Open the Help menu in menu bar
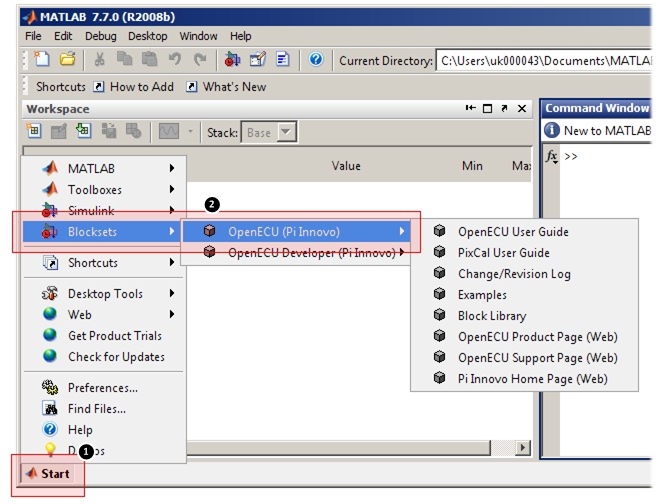The image size is (658, 504). tap(240, 36)
